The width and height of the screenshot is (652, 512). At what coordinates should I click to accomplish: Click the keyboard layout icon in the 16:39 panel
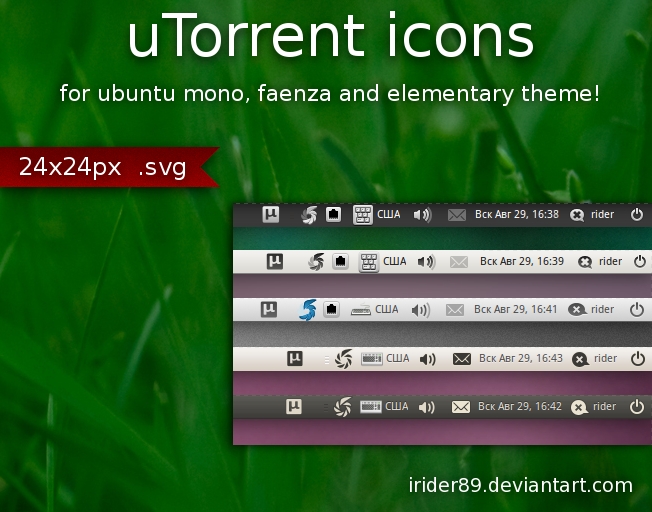pyautogui.click(x=369, y=262)
